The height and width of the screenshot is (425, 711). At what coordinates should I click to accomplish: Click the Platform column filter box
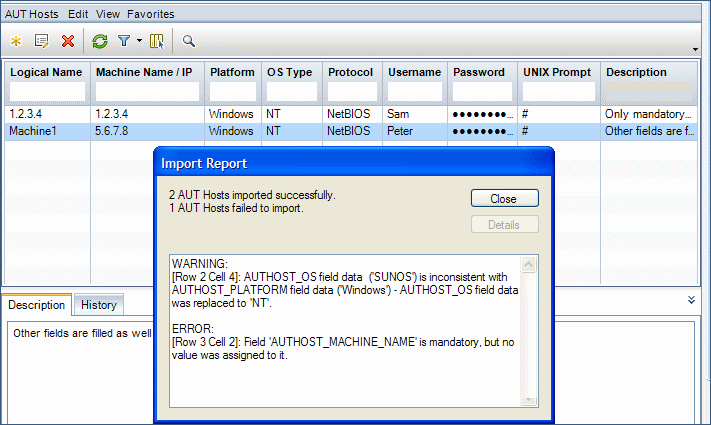click(x=232, y=92)
